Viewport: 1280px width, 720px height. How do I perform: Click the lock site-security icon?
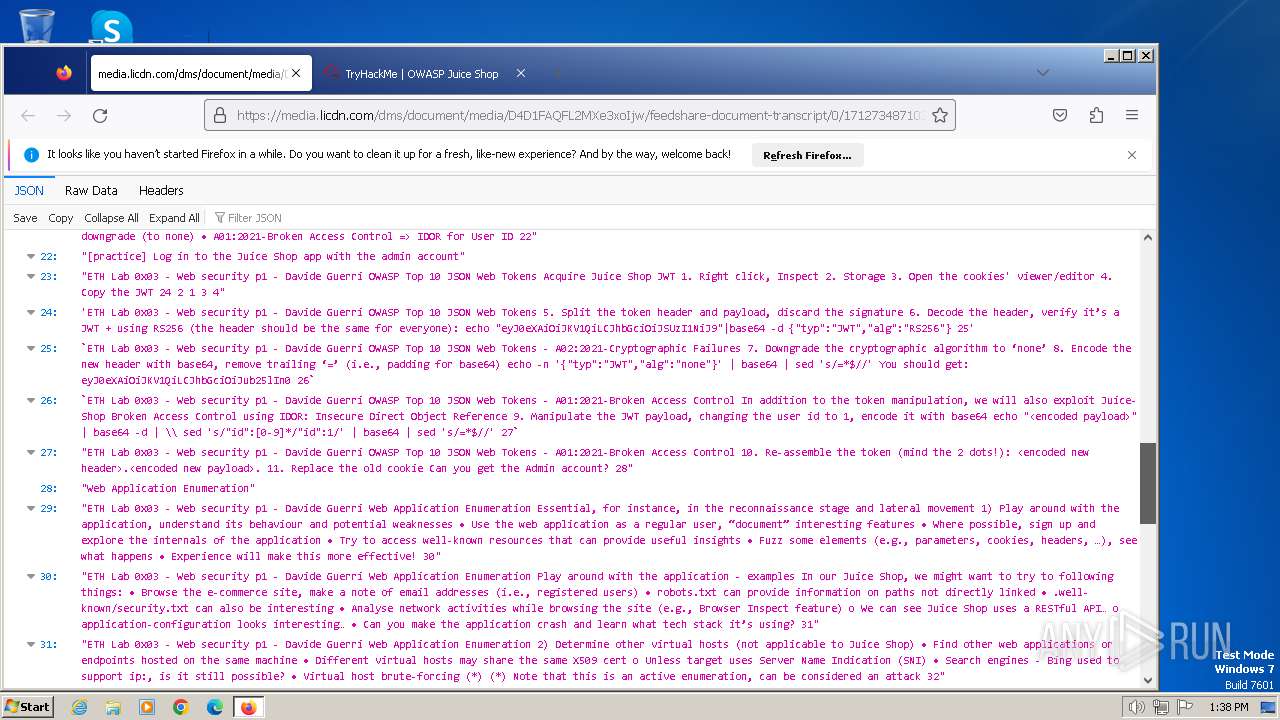(x=221, y=116)
